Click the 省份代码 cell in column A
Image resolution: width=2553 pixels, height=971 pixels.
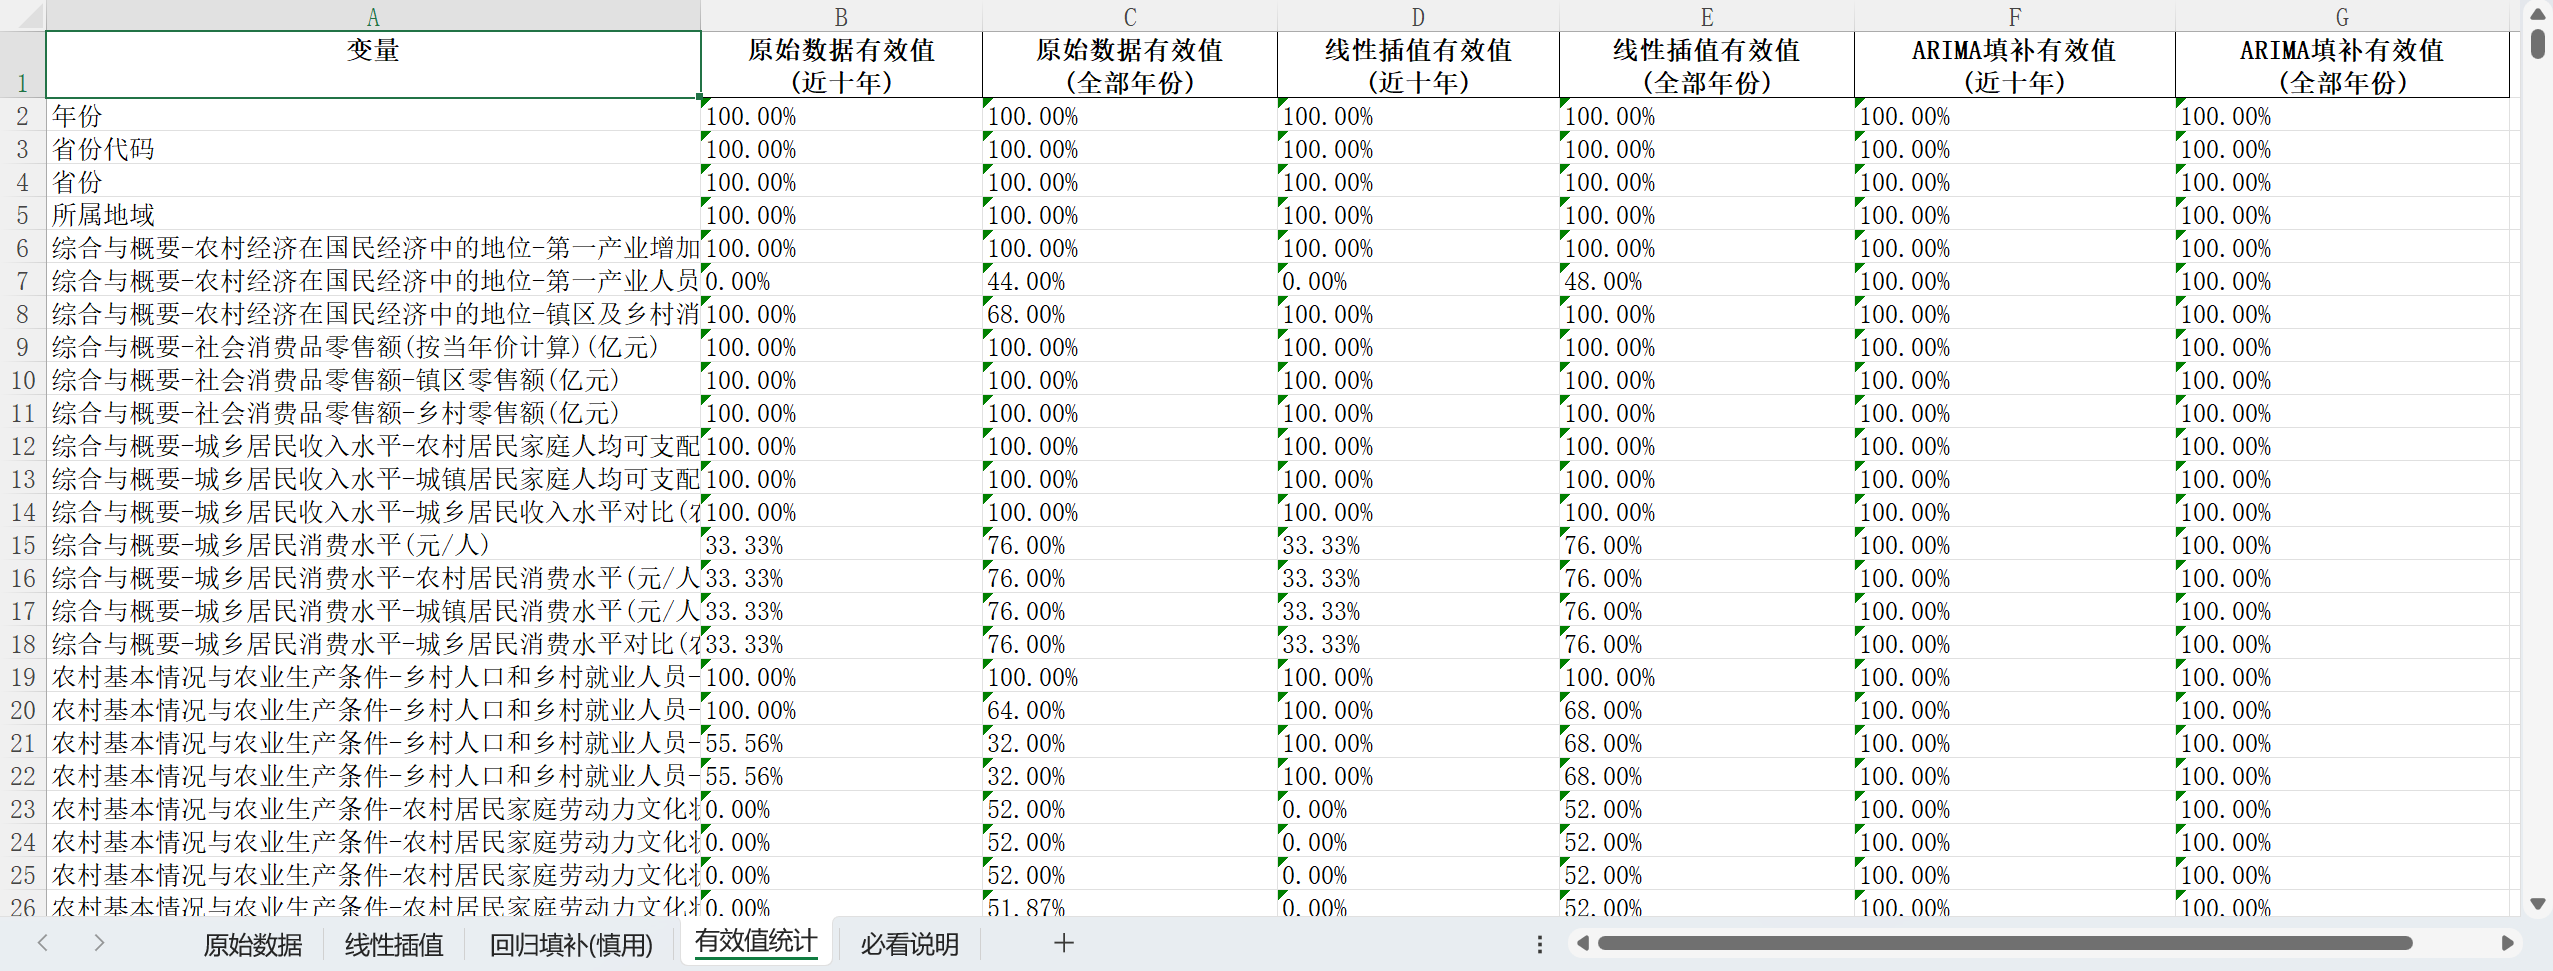click(x=372, y=149)
